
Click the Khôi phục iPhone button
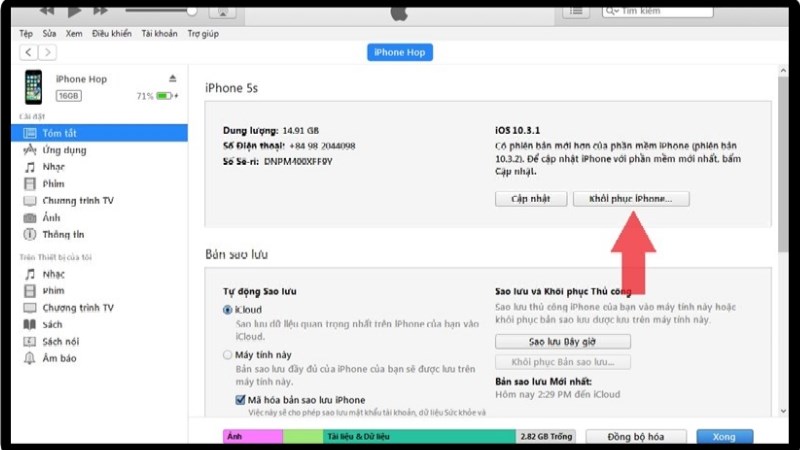pyautogui.click(x=631, y=199)
